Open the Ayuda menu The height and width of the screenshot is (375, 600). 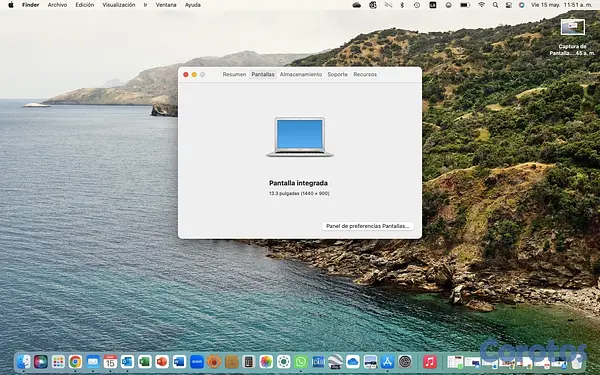pyautogui.click(x=192, y=5)
